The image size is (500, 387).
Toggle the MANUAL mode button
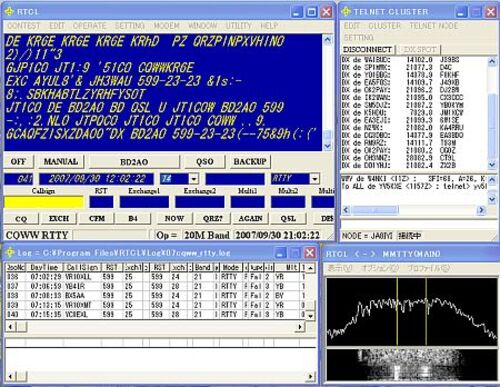pos(61,162)
